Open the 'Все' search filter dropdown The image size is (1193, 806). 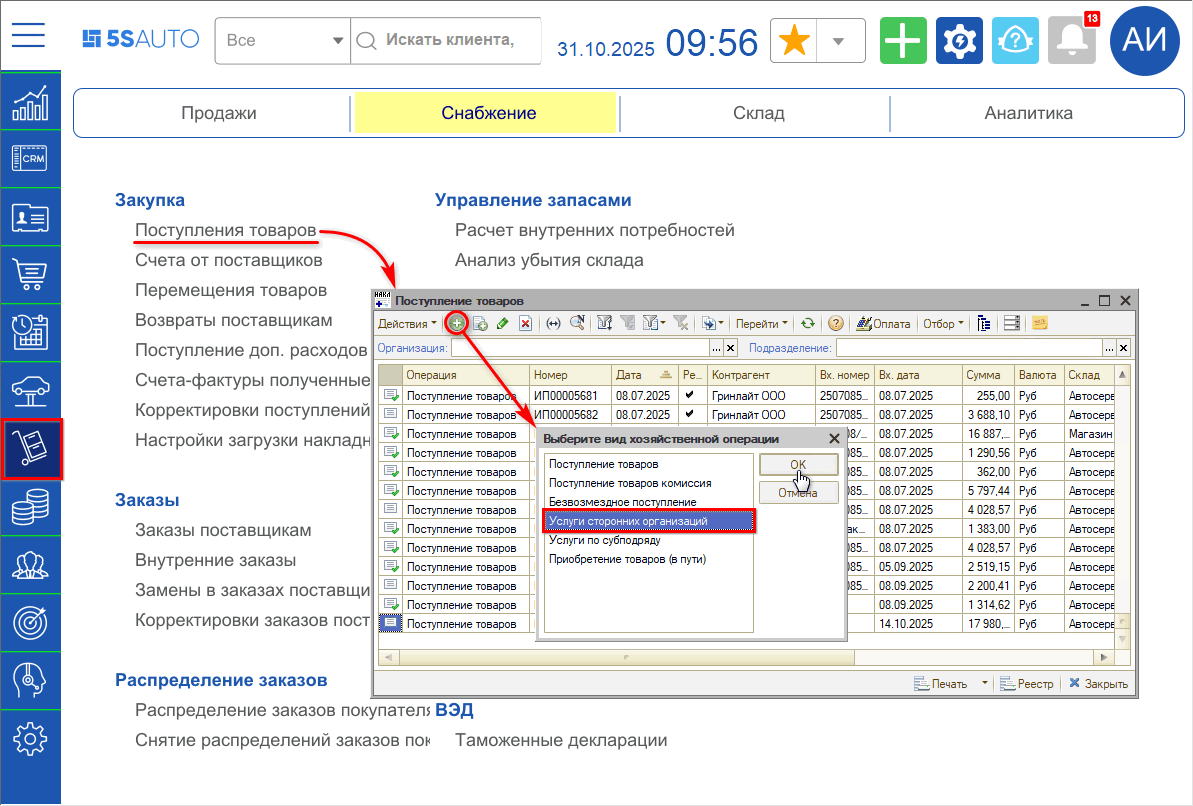tap(282, 41)
